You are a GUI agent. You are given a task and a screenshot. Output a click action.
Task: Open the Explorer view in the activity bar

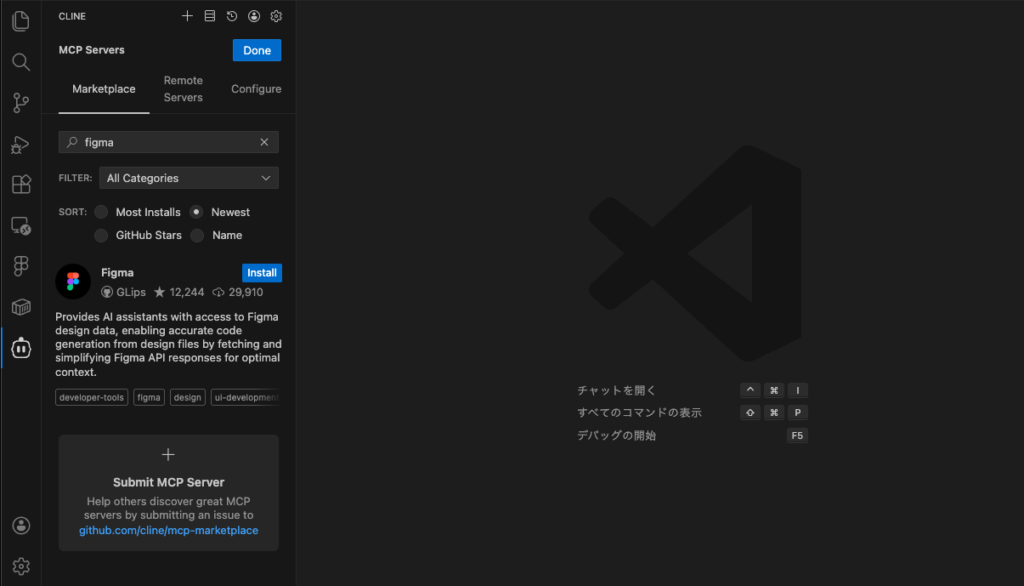[20, 21]
